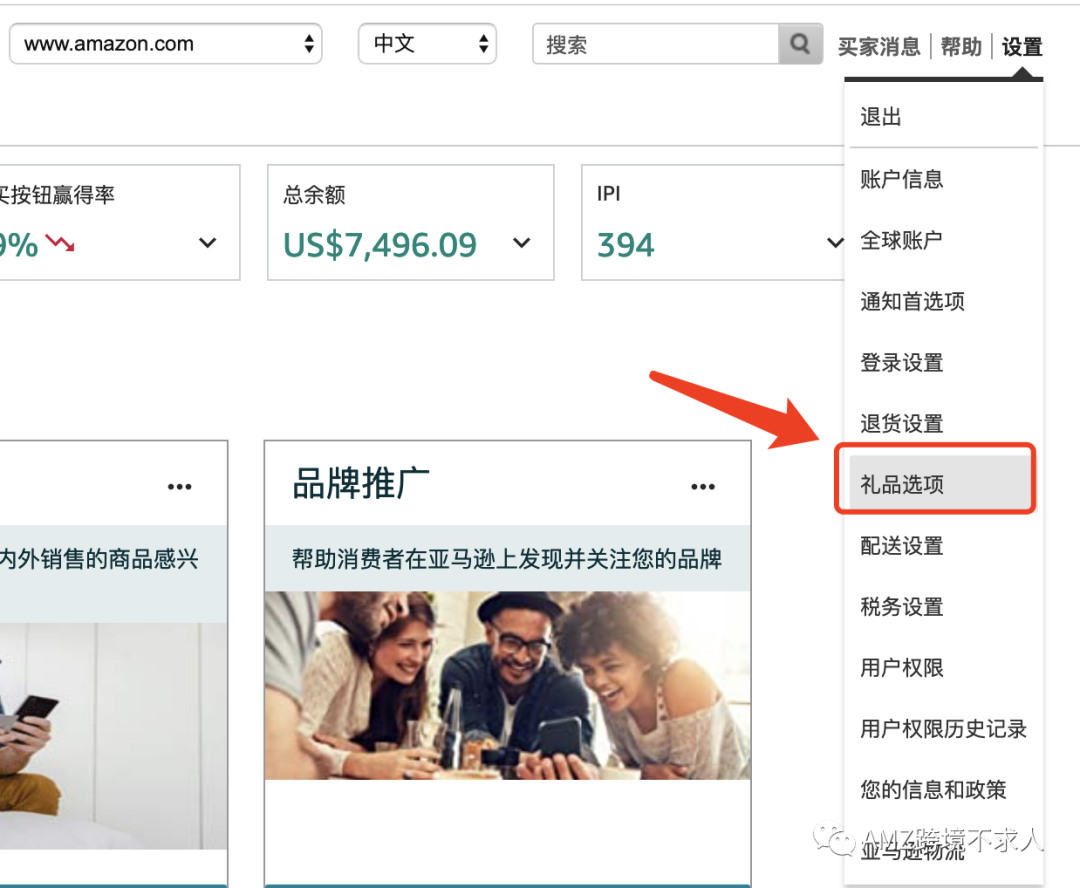Open 账户信息 settings

903,178
